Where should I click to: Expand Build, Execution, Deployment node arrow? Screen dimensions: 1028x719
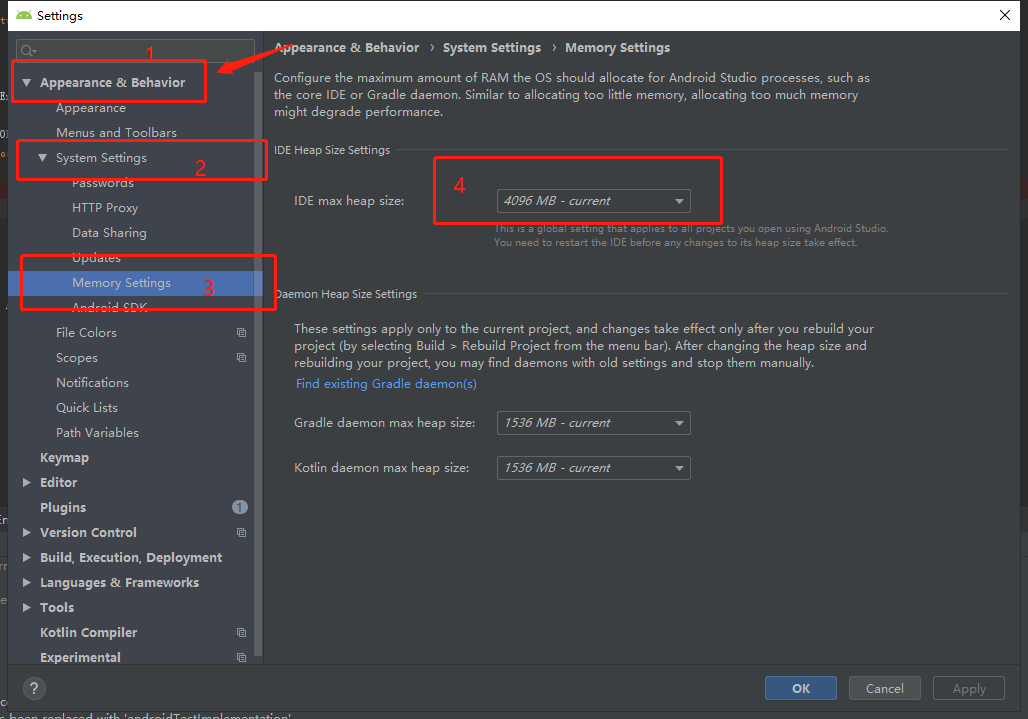[x=26, y=557]
